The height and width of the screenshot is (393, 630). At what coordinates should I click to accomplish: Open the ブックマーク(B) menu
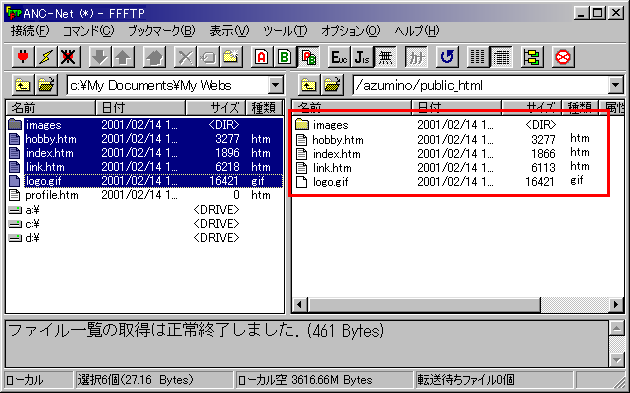(162, 31)
